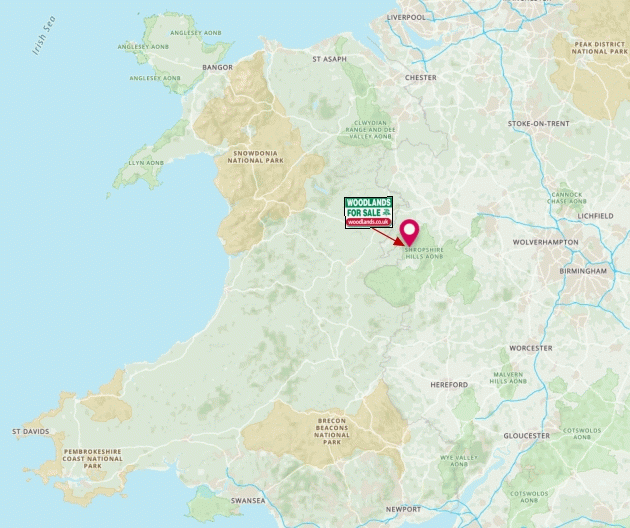The image size is (630, 528).
Task: Click the pink location pin marker
Action: click(x=409, y=233)
